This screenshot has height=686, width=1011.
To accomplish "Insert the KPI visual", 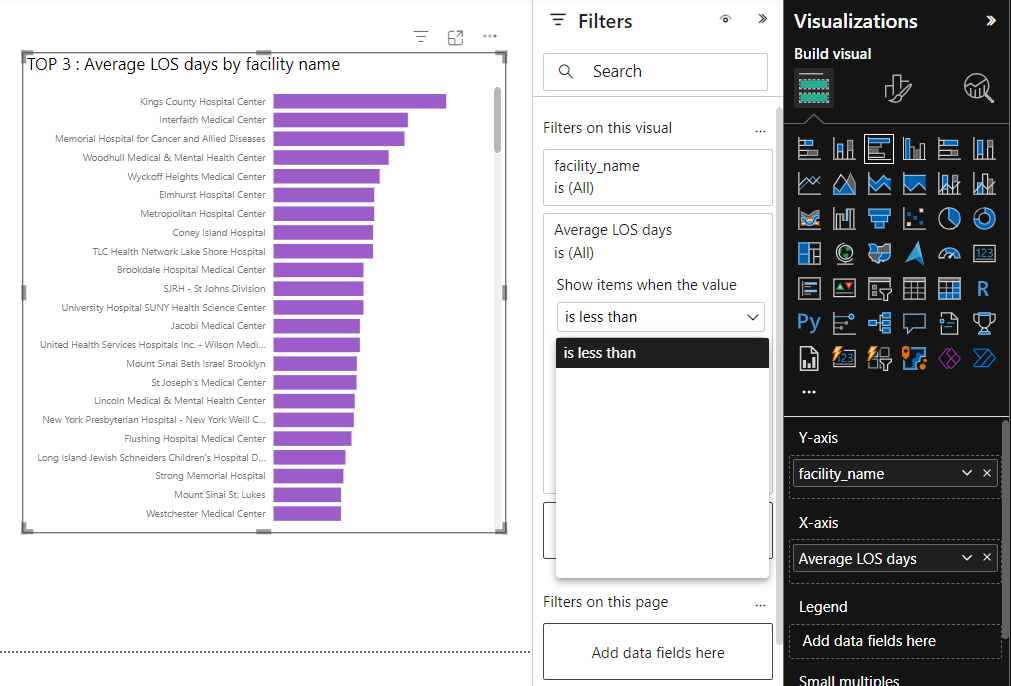I will [844, 288].
